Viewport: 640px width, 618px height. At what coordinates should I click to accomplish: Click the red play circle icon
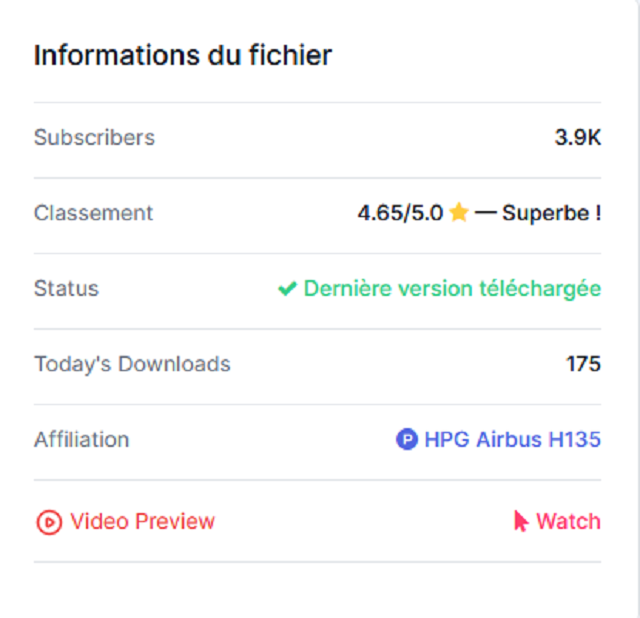pos(49,522)
